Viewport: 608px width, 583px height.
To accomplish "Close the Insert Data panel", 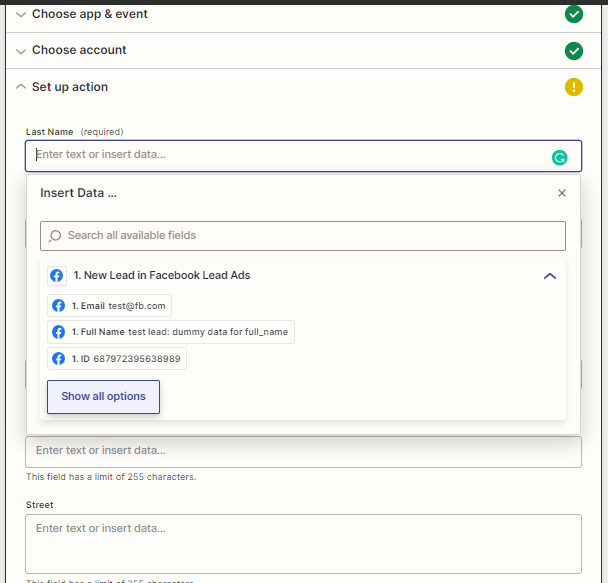I will [x=561, y=193].
